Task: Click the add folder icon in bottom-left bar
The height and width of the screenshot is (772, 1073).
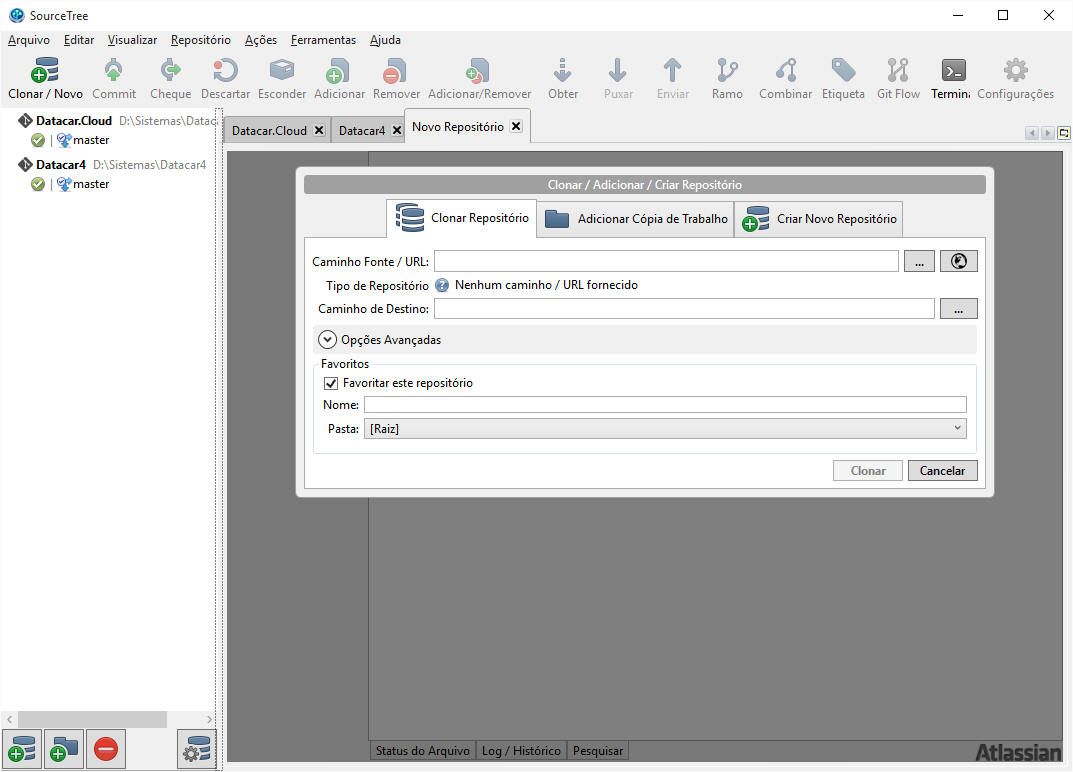Action: pos(64,749)
